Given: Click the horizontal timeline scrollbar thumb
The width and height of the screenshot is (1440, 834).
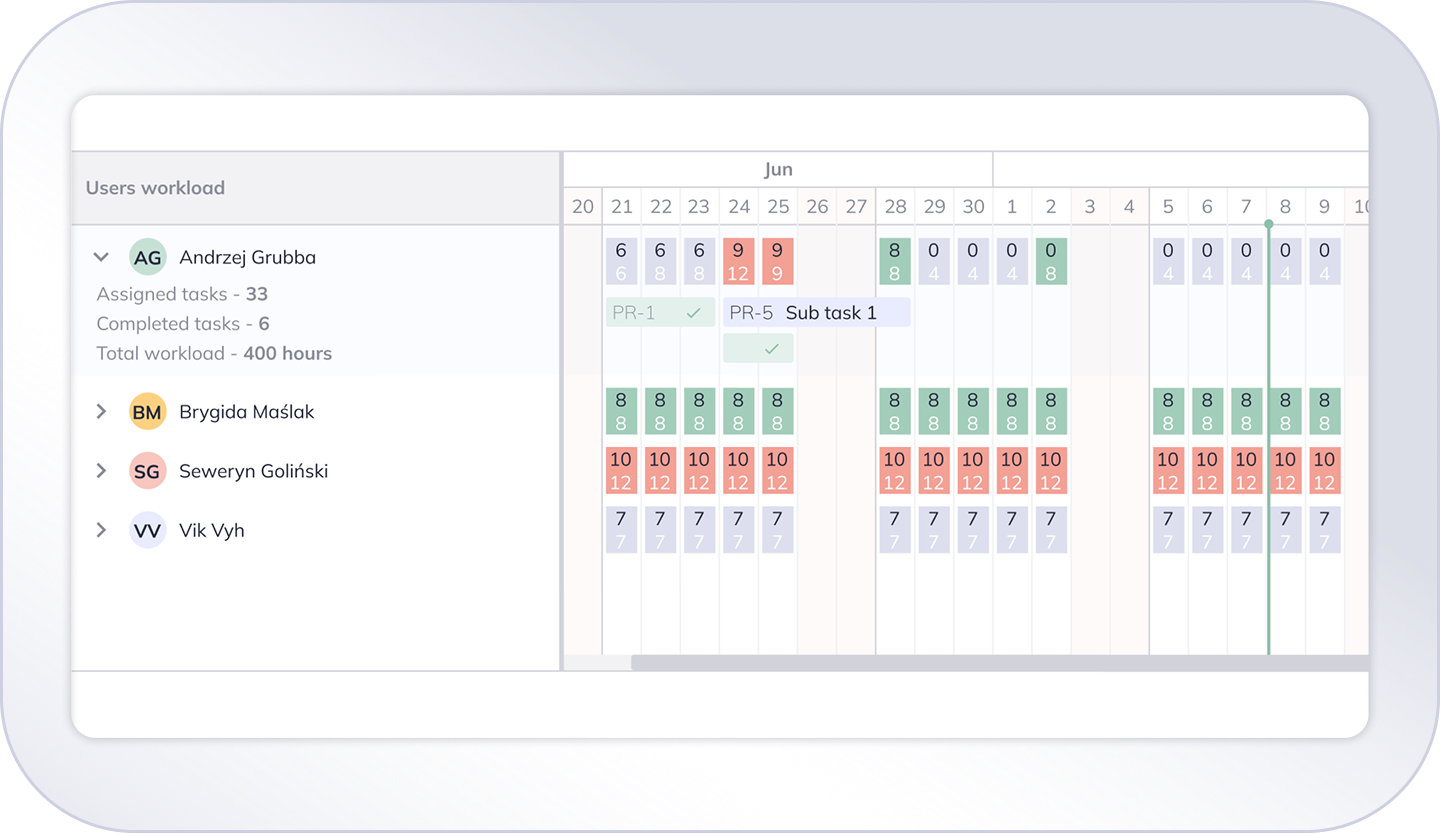Looking at the screenshot, I should click(998, 663).
